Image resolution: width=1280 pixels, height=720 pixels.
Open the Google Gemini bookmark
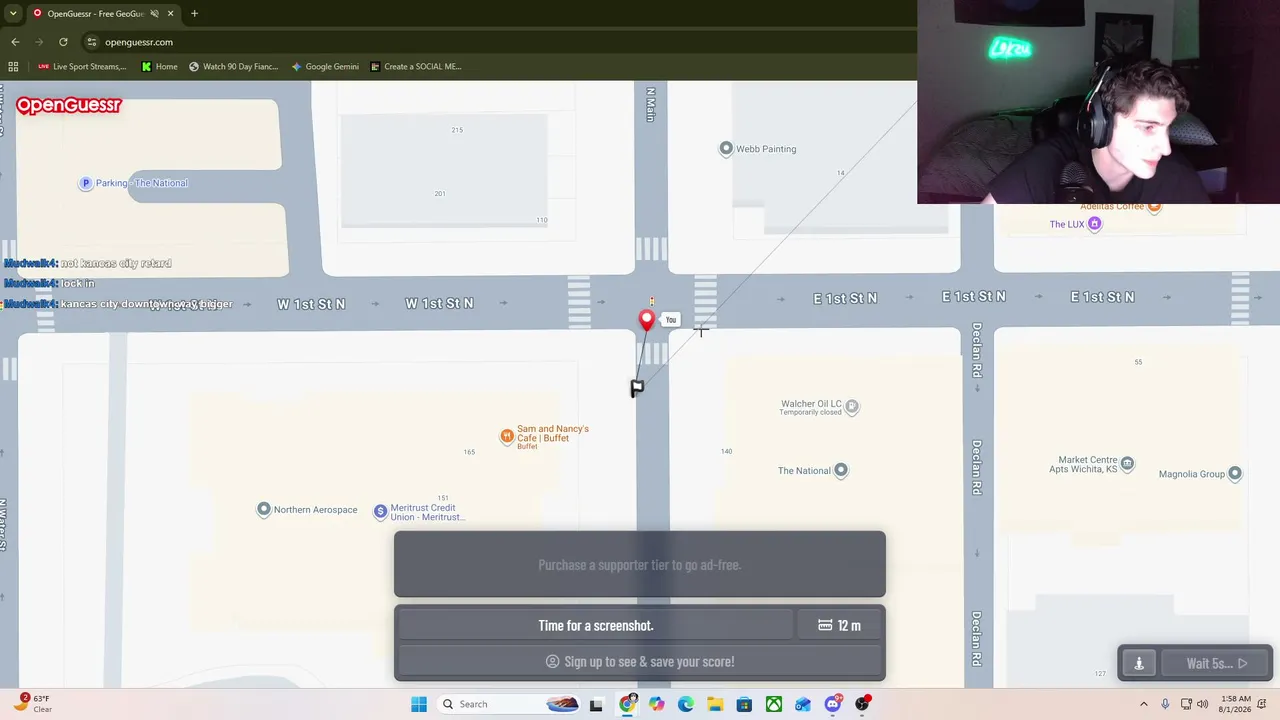click(325, 67)
